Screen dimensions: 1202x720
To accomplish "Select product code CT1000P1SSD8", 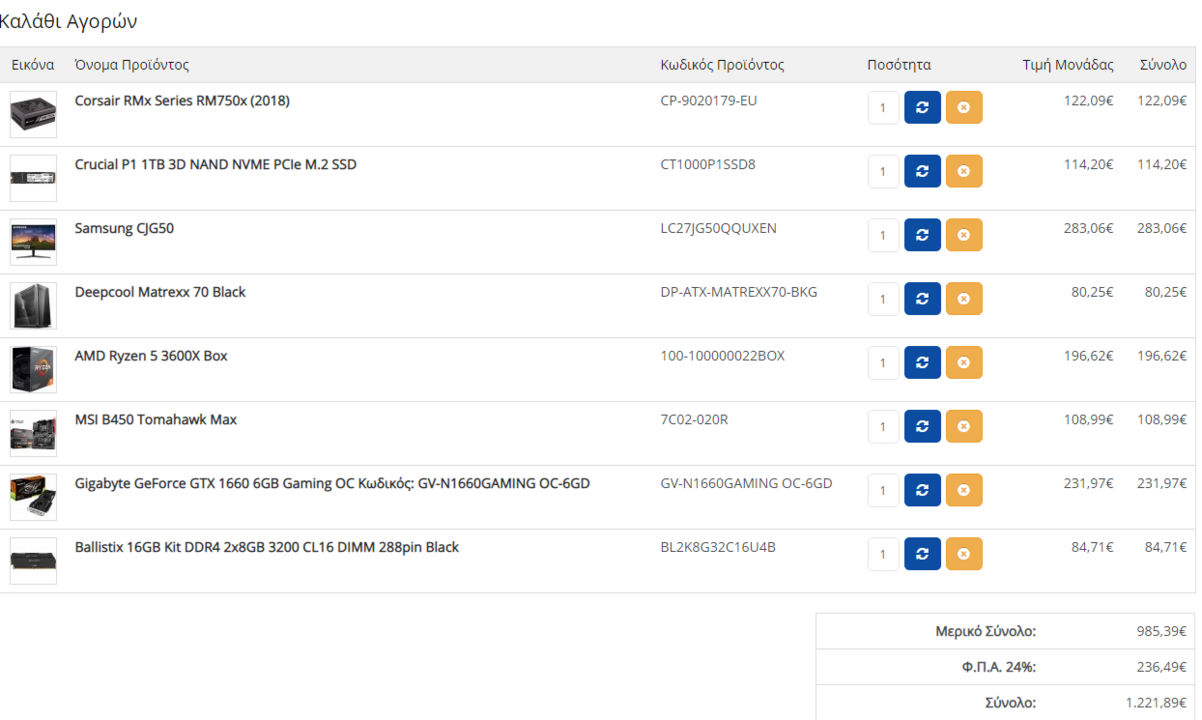I will [x=708, y=164].
